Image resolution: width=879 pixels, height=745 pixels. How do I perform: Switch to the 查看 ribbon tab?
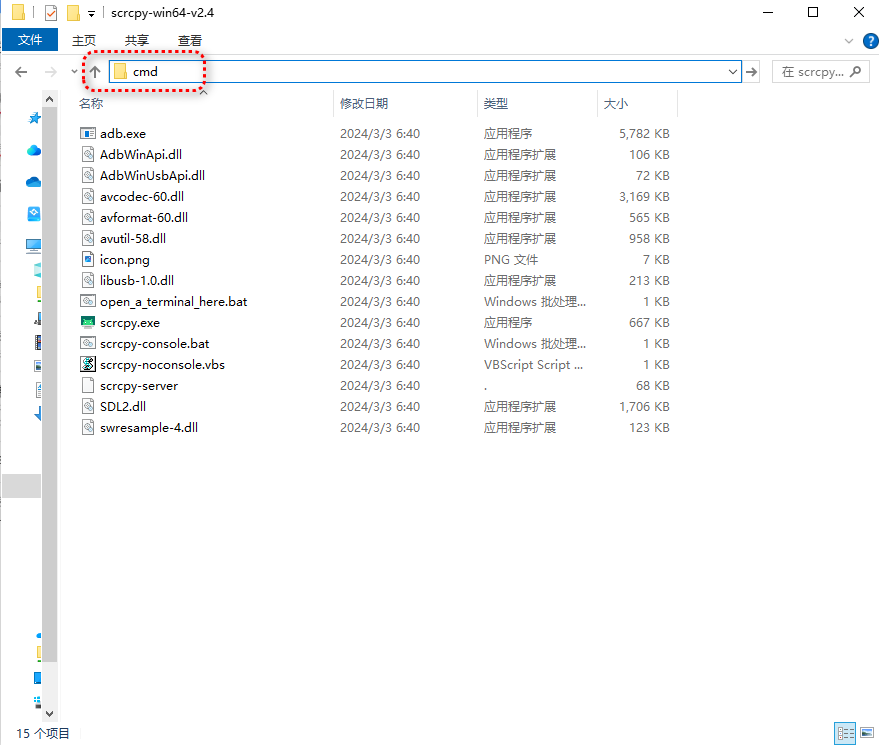[x=189, y=40]
